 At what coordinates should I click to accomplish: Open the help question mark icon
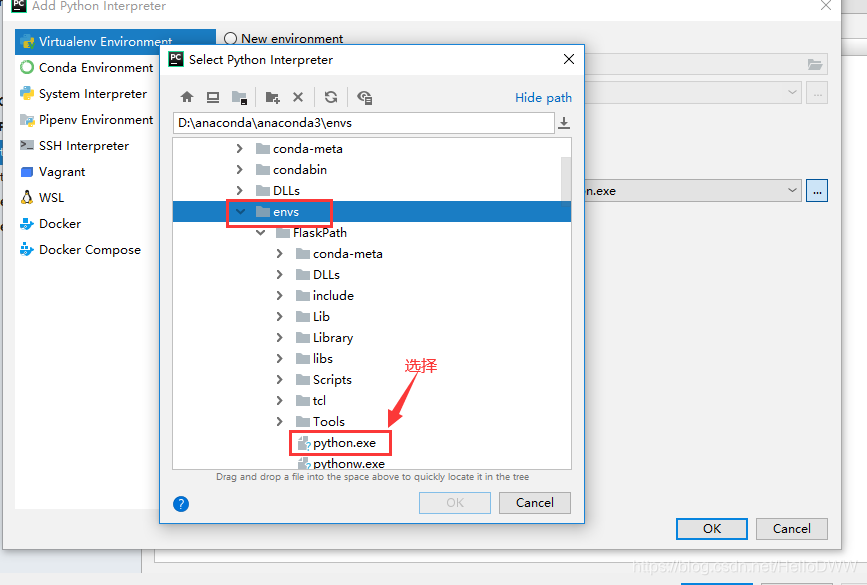tap(181, 504)
